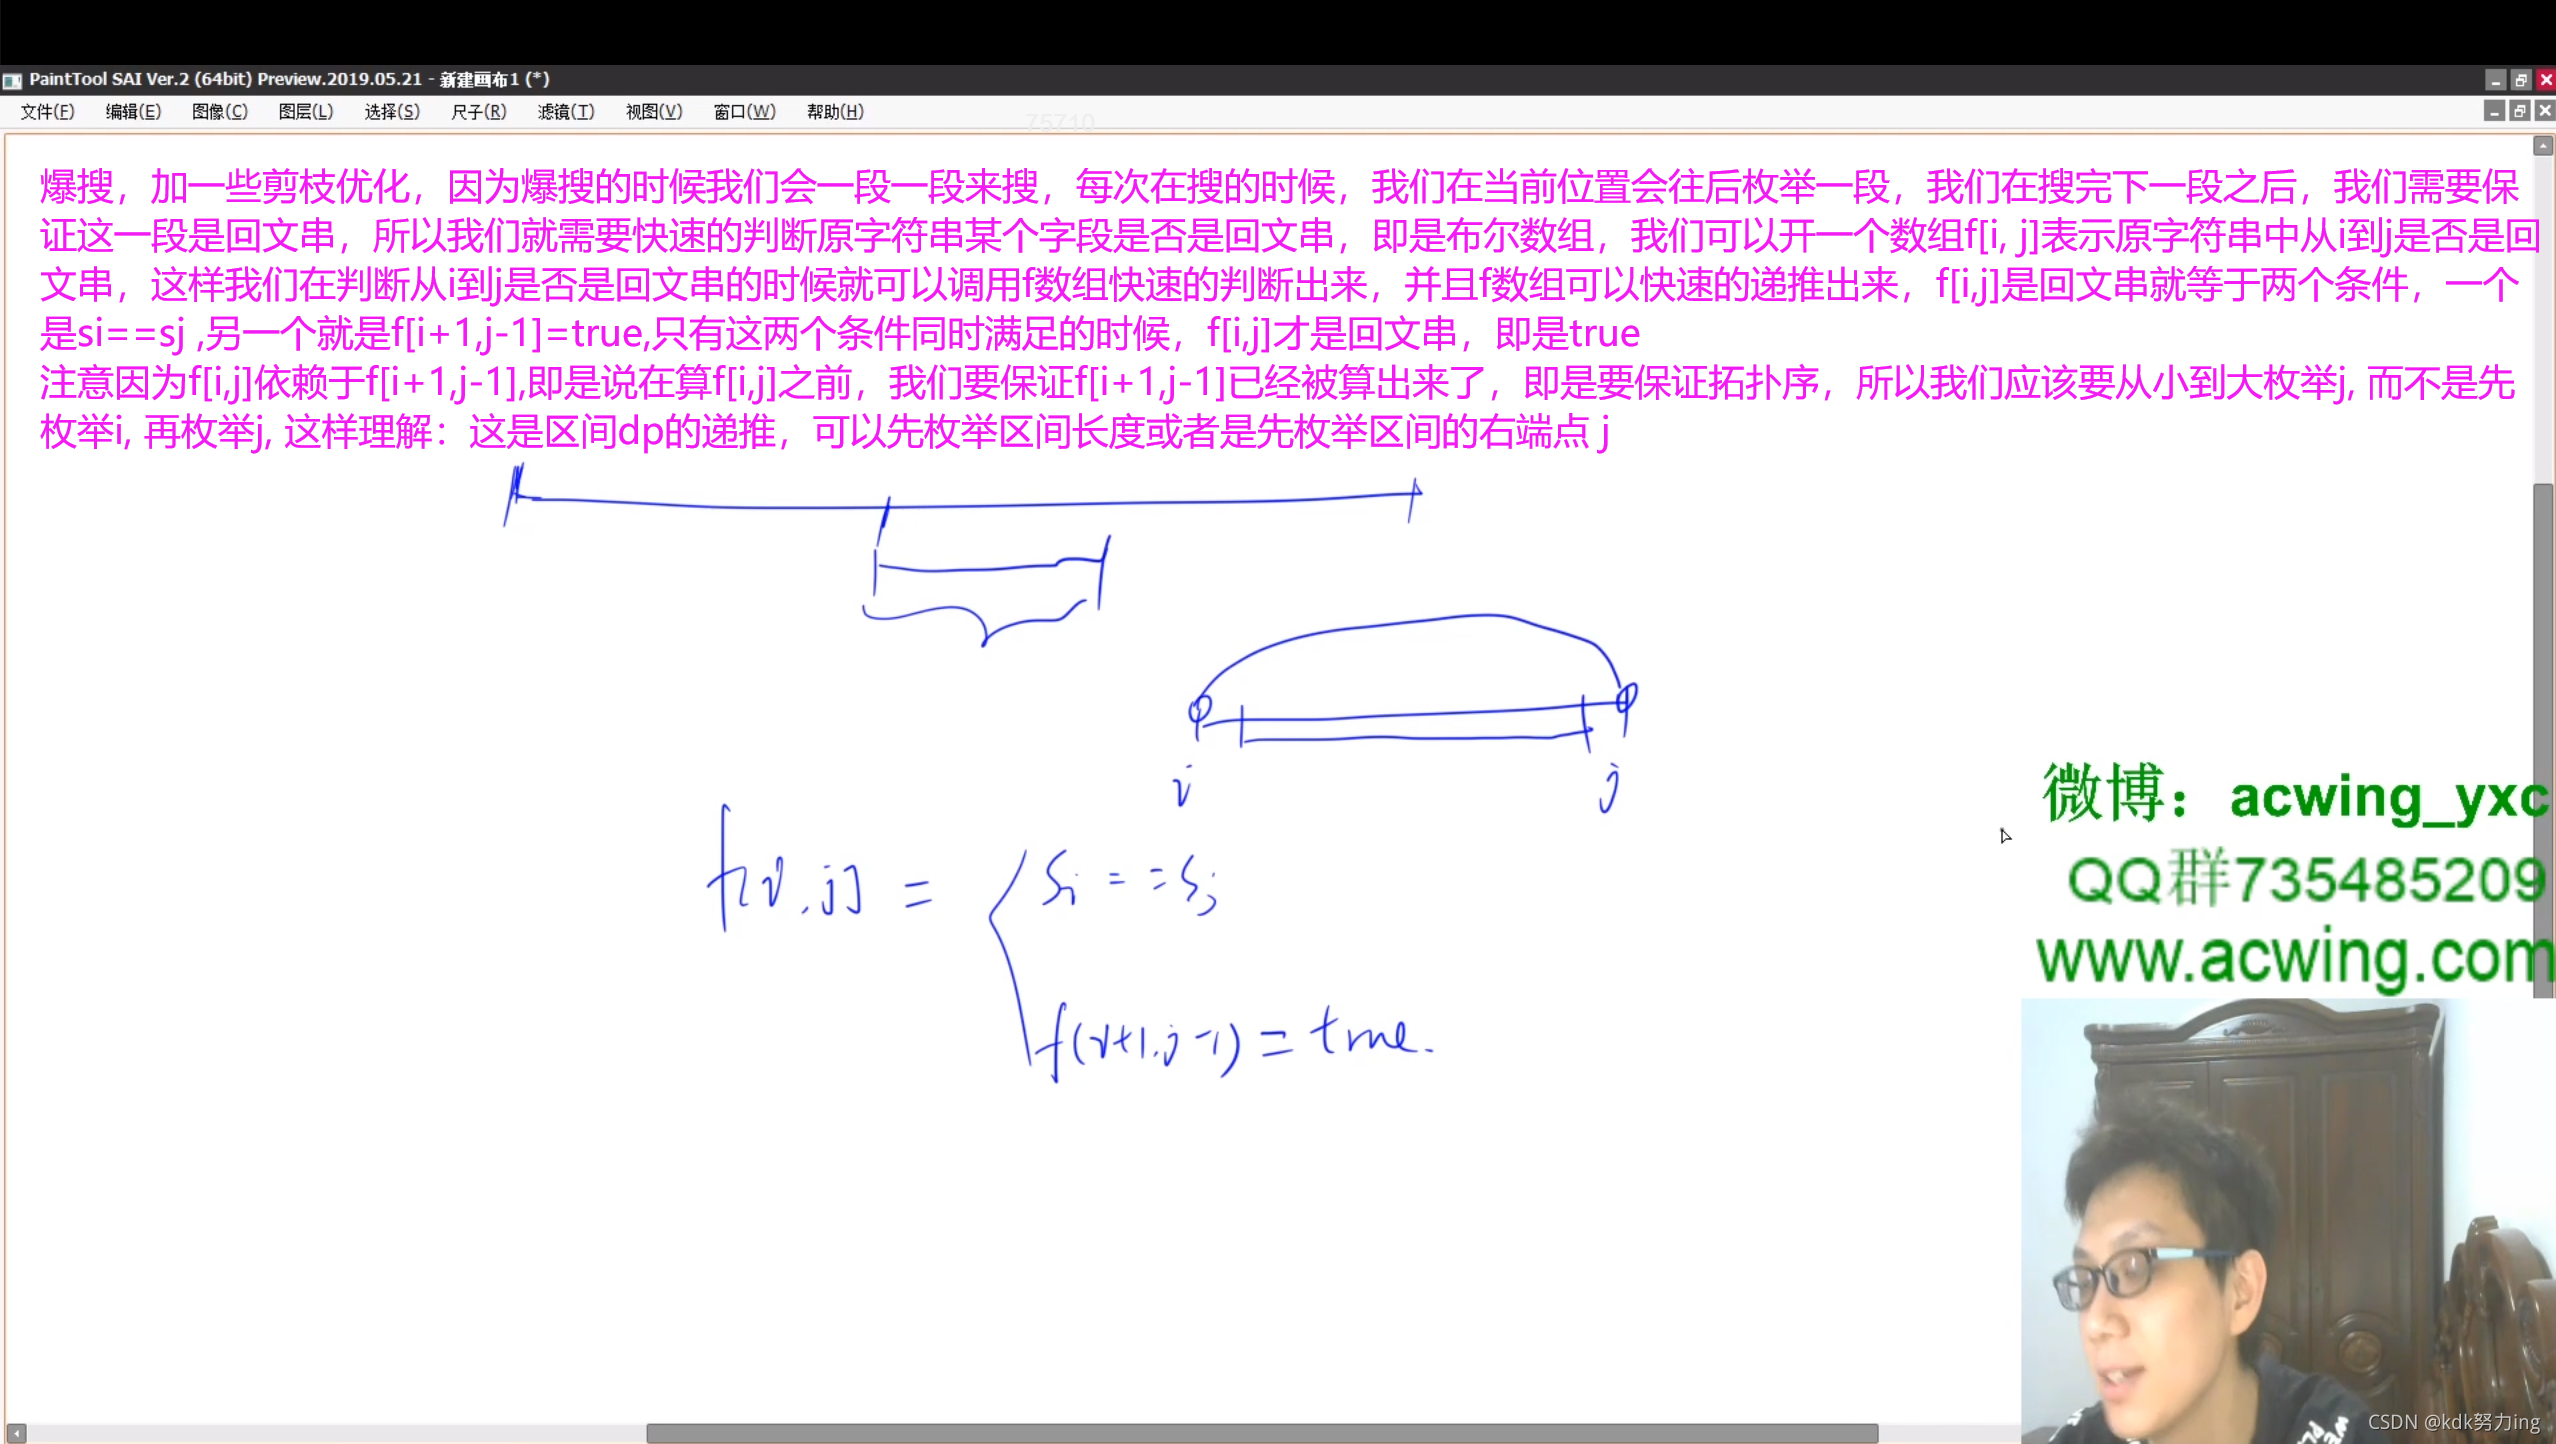Screen dimensions: 2556x1444
Task: Click the vertical scrollbar thumb
Action: coord(2543,740)
